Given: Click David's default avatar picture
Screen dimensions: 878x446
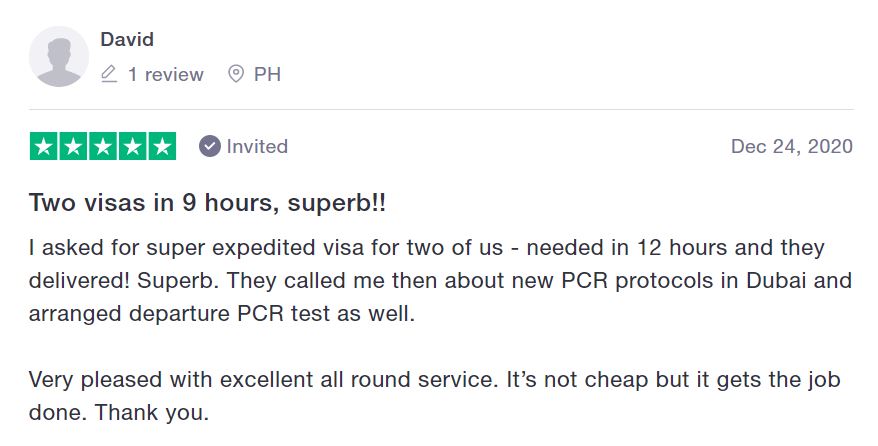Looking at the screenshot, I should (59, 57).
